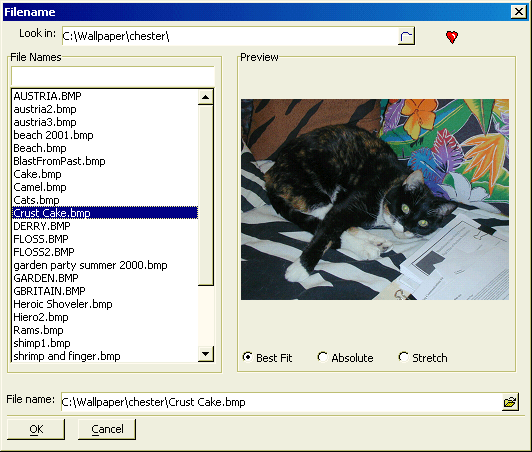Close the Filename dialog

point(519,12)
